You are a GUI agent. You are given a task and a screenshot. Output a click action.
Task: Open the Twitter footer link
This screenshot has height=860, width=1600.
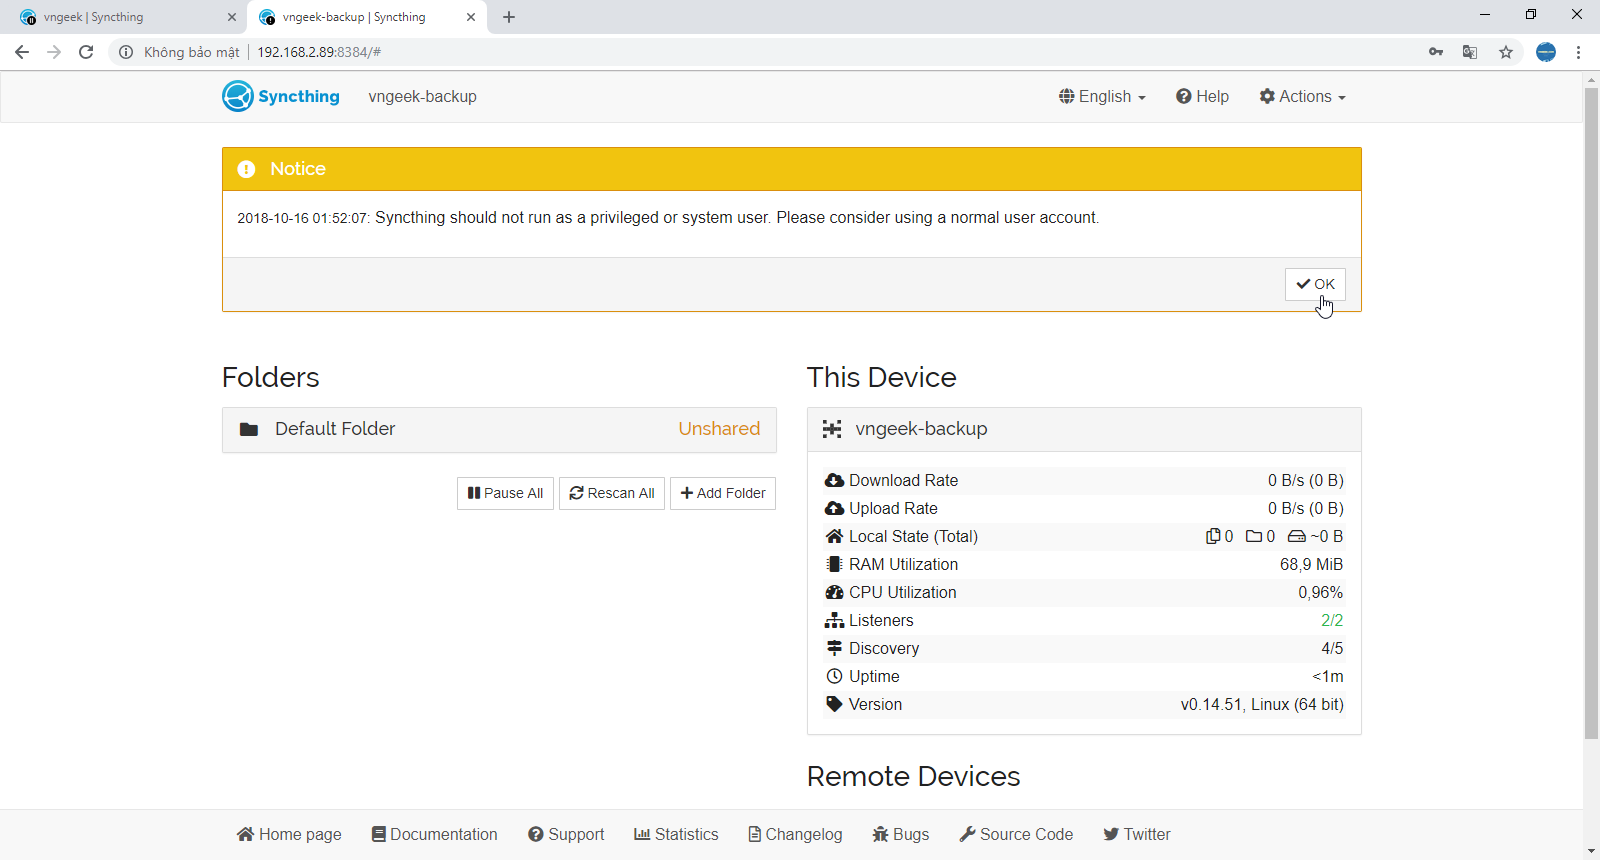click(x=1137, y=834)
